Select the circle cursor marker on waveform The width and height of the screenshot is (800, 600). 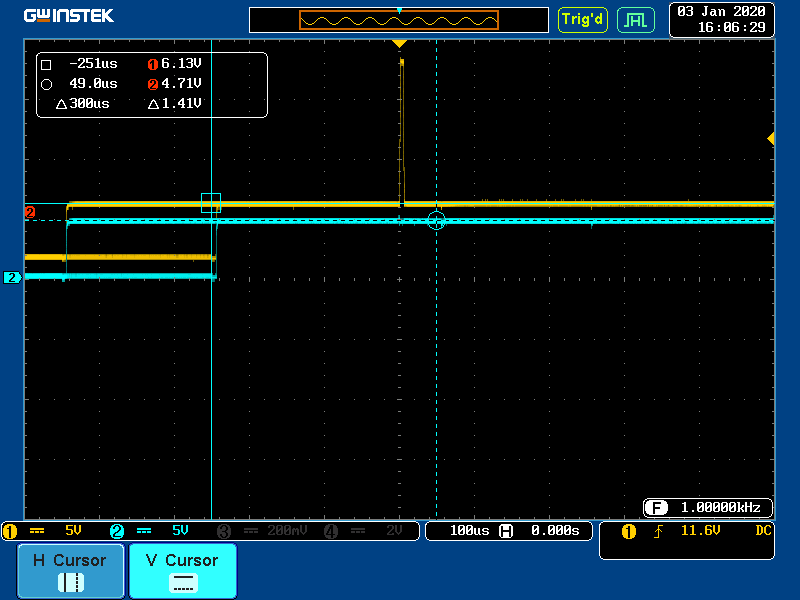(x=436, y=220)
